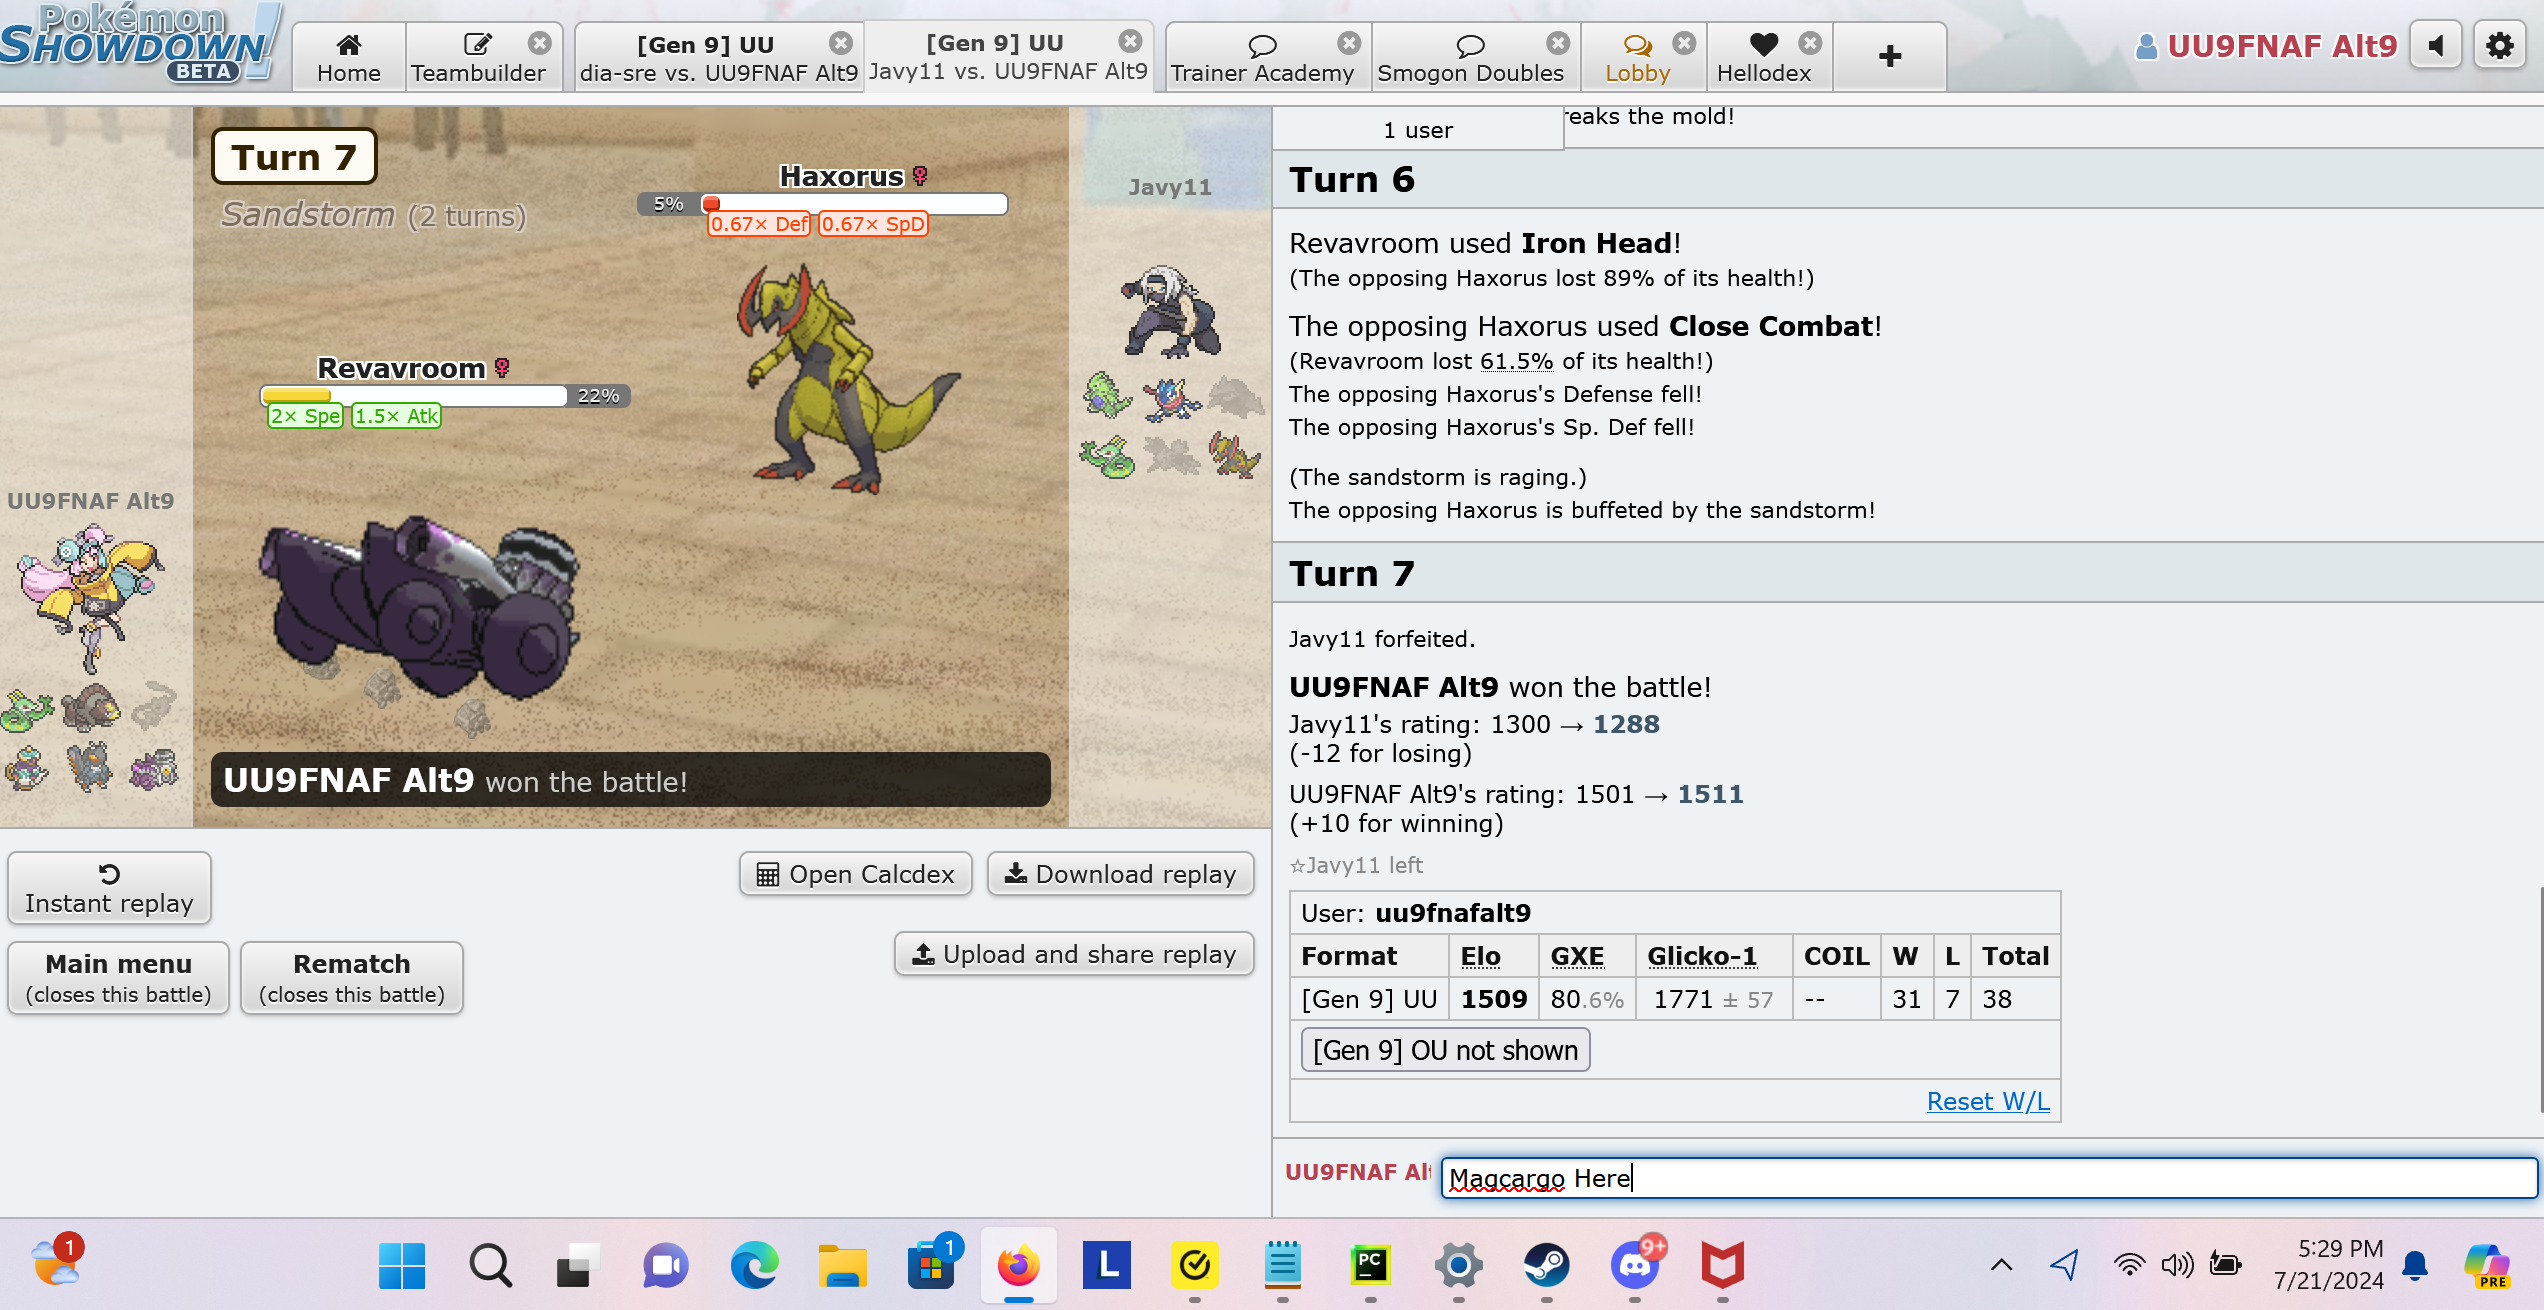This screenshot has height=1310, width=2544.
Task: Click the UU9FNAF Alt9 username in the header
Action: (x=2266, y=46)
